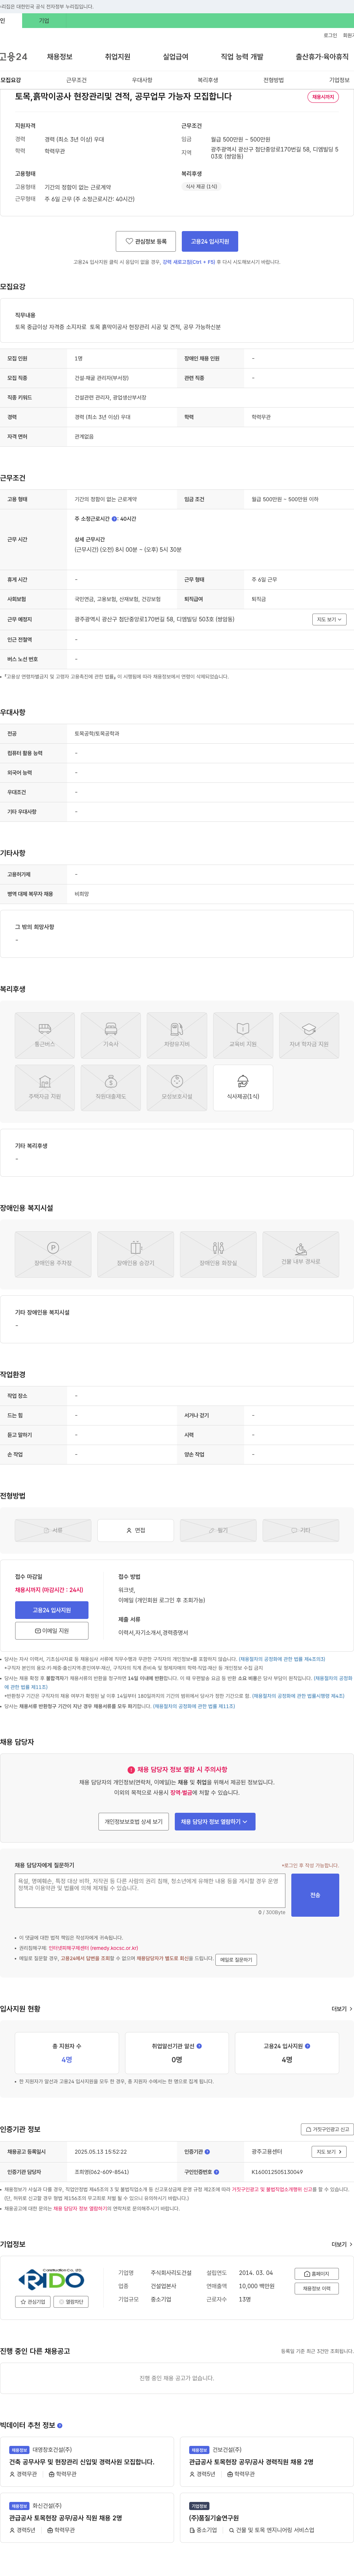Screen dimensions: 354x2576
Task: Expand 지도 보기 next to 광주고용센터
Action: 329,2152
